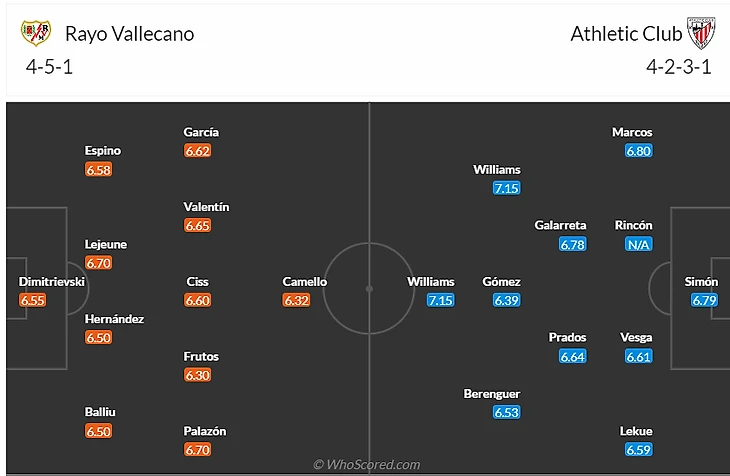Click the Athletic Club crest logo
This screenshot has width=730, height=476.
702,33
